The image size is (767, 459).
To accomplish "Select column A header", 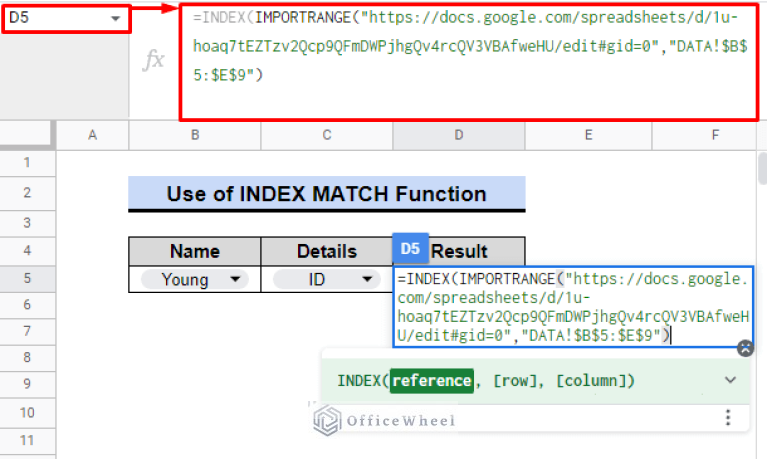I will tap(92, 136).
